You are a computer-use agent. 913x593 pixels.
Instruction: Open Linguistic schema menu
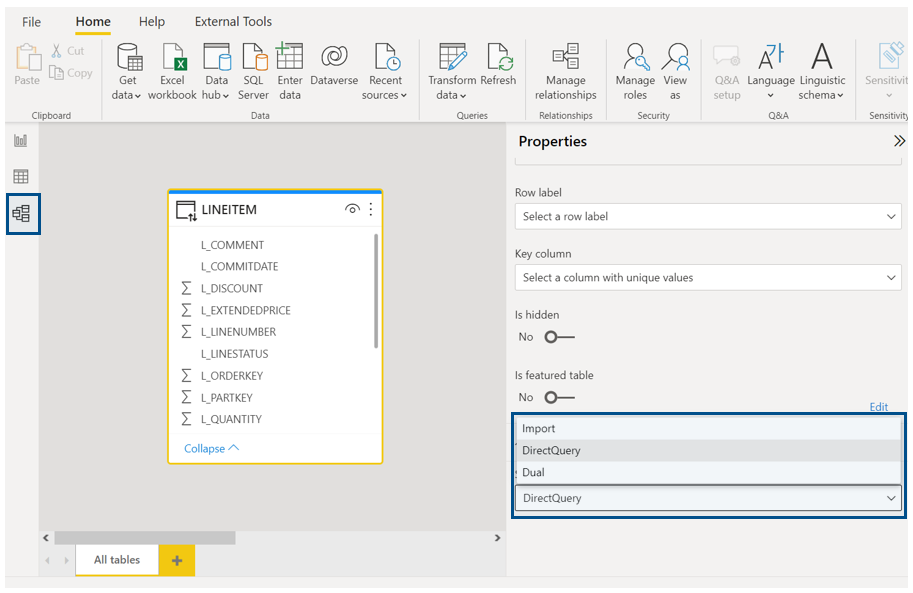tap(822, 71)
